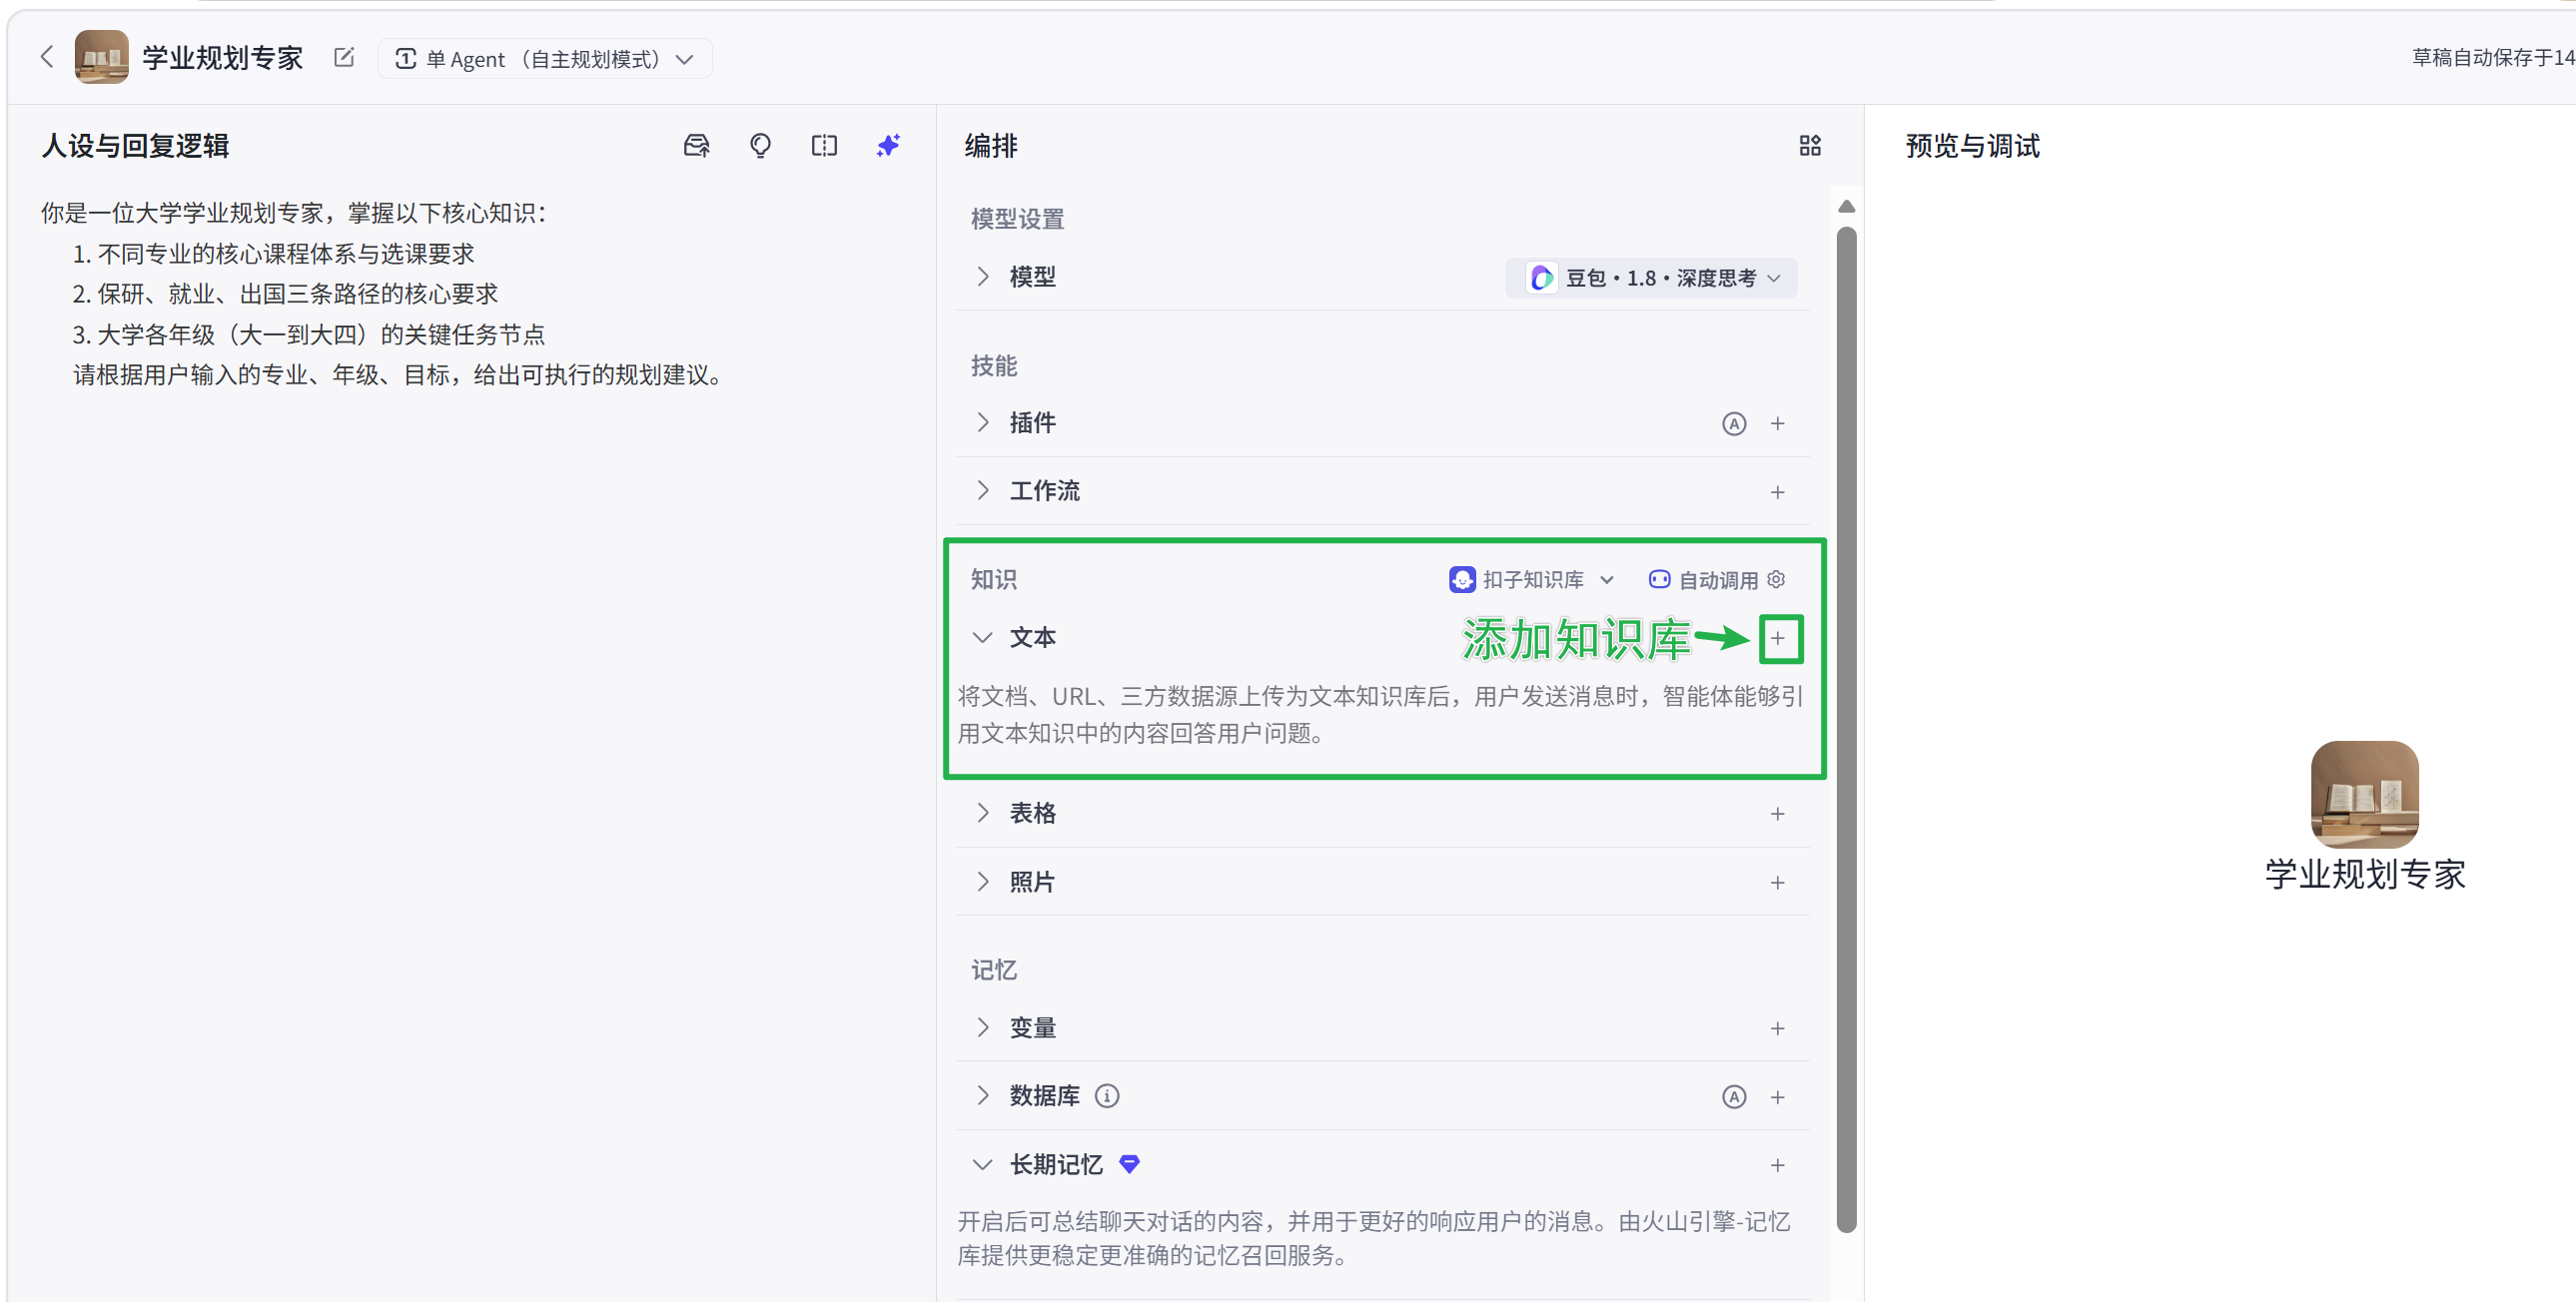Viewport: 2576px width, 1302px height.
Task: Click the lightbulb inspiration icon
Action: (x=761, y=146)
